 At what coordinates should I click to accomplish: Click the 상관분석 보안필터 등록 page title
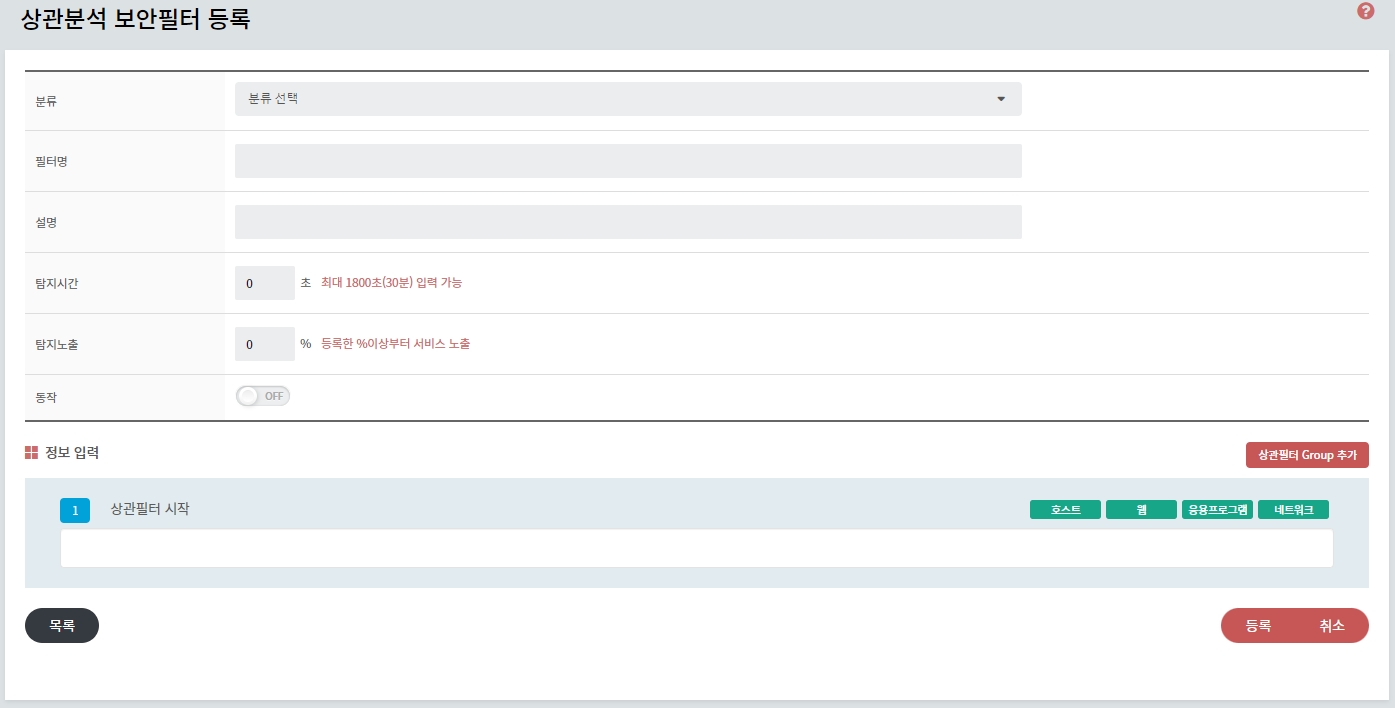(135, 20)
